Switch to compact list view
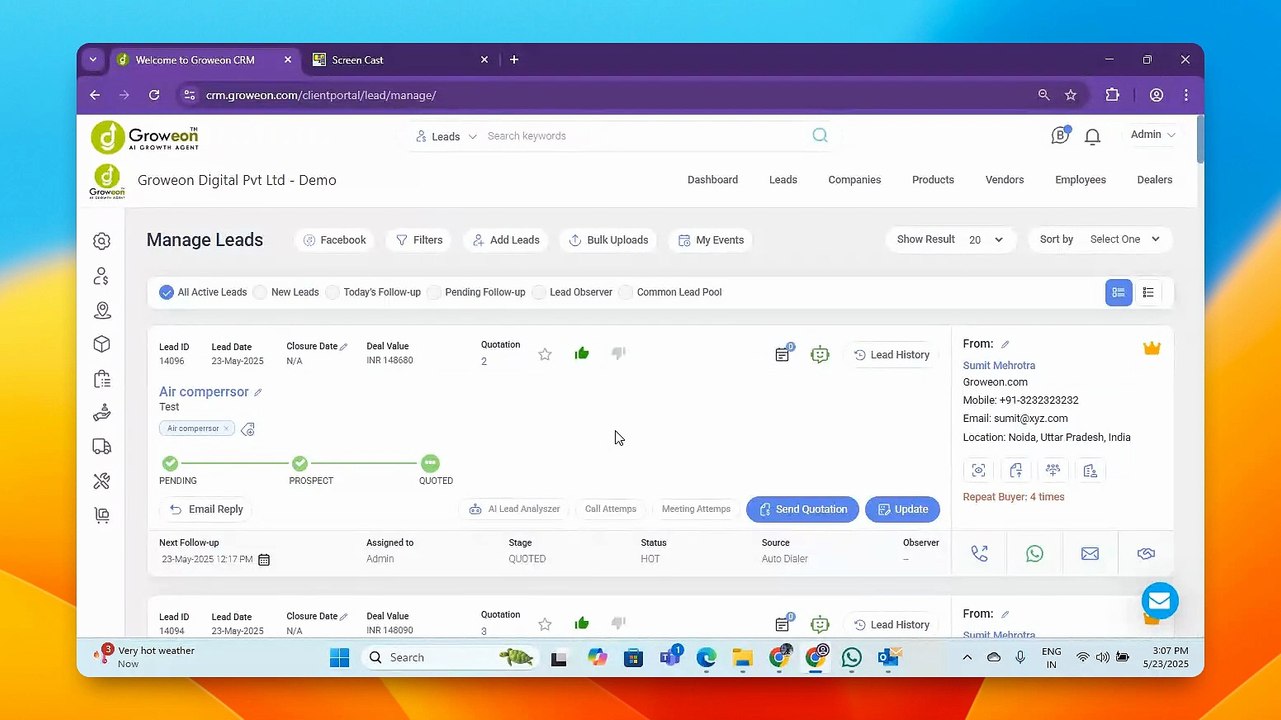 pyautogui.click(x=1148, y=292)
